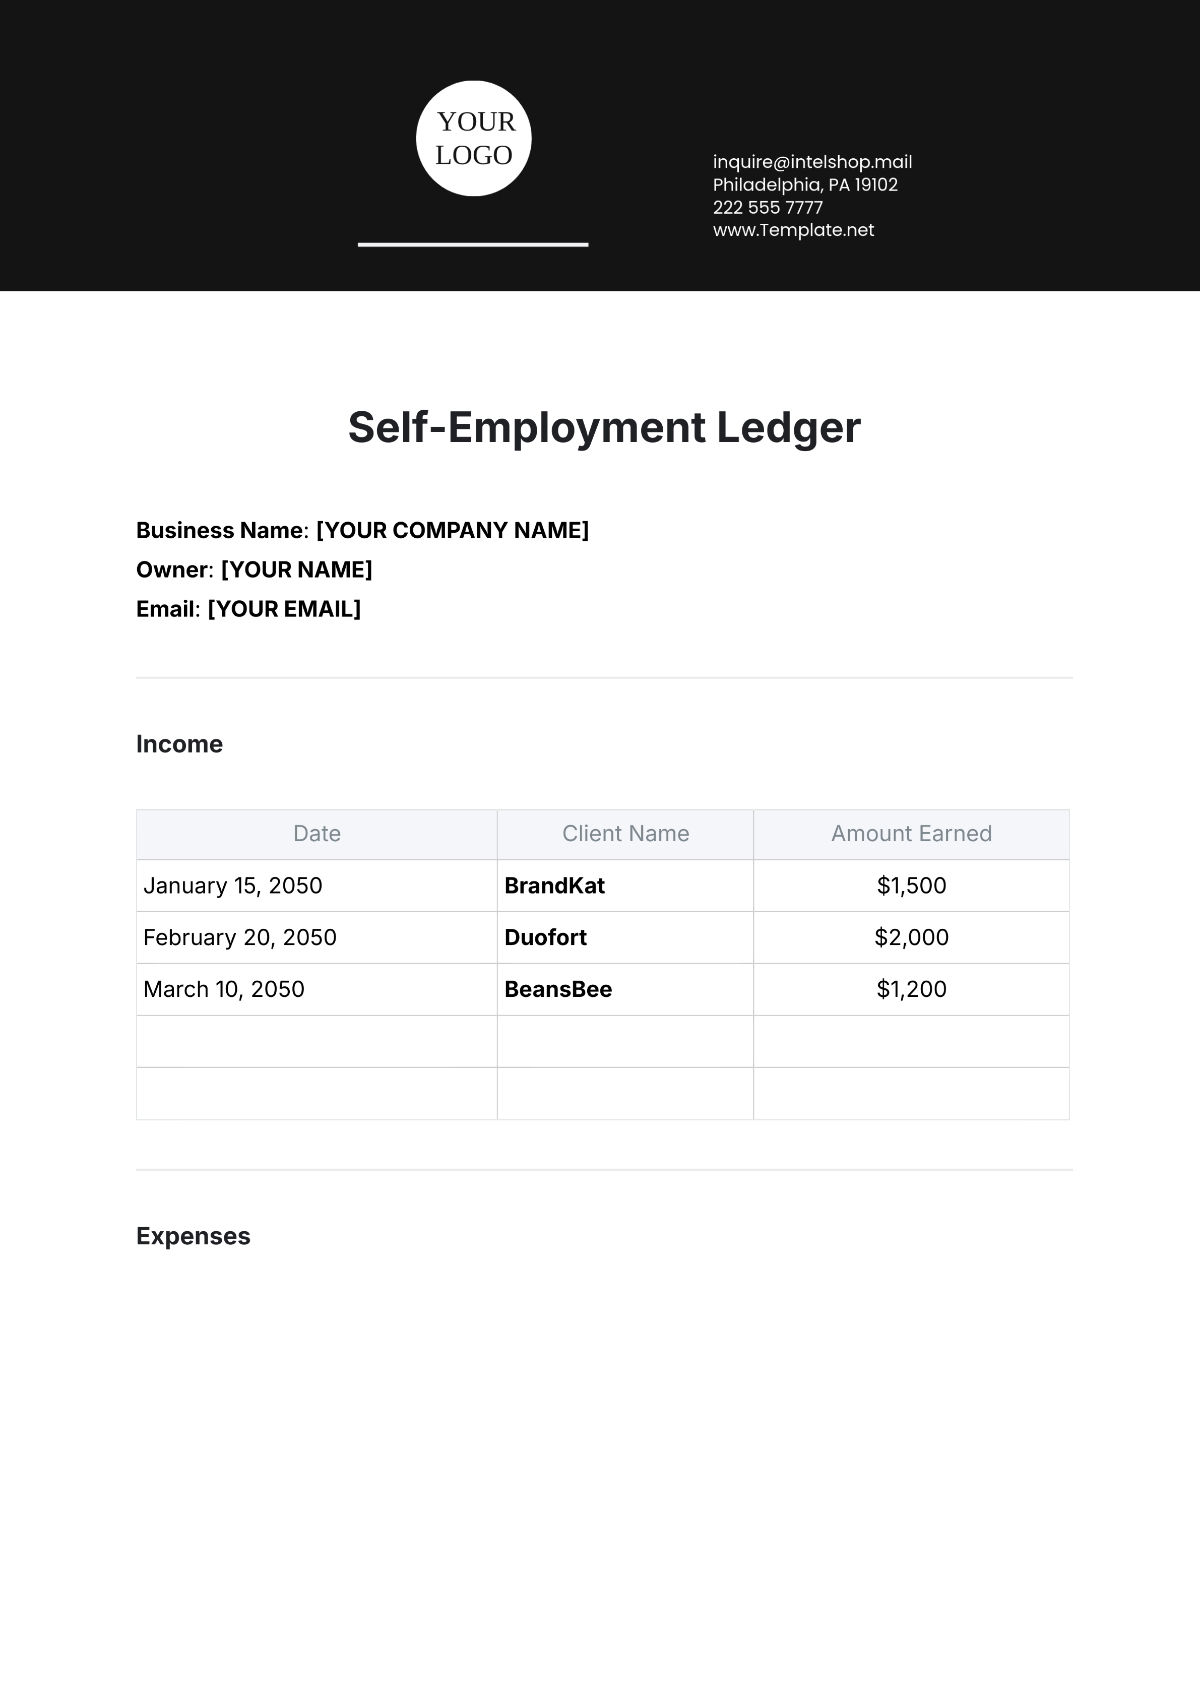The height and width of the screenshot is (1696, 1200).
Task: Select the Client Name column header
Action: click(x=625, y=834)
